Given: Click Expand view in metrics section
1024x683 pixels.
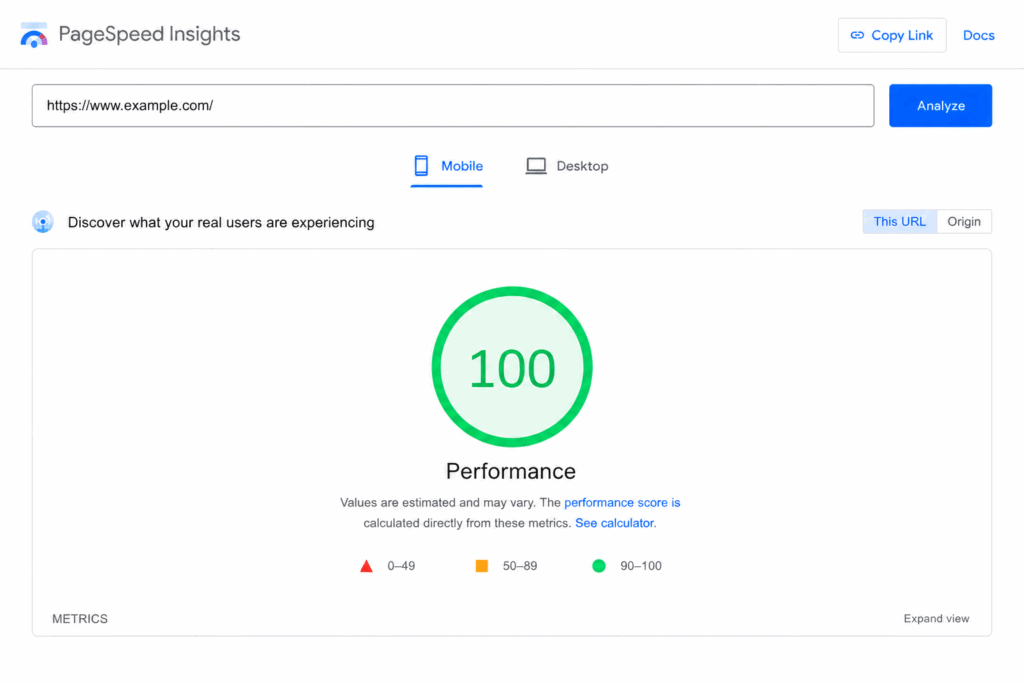Looking at the screenshot, I should click(936, 618).
